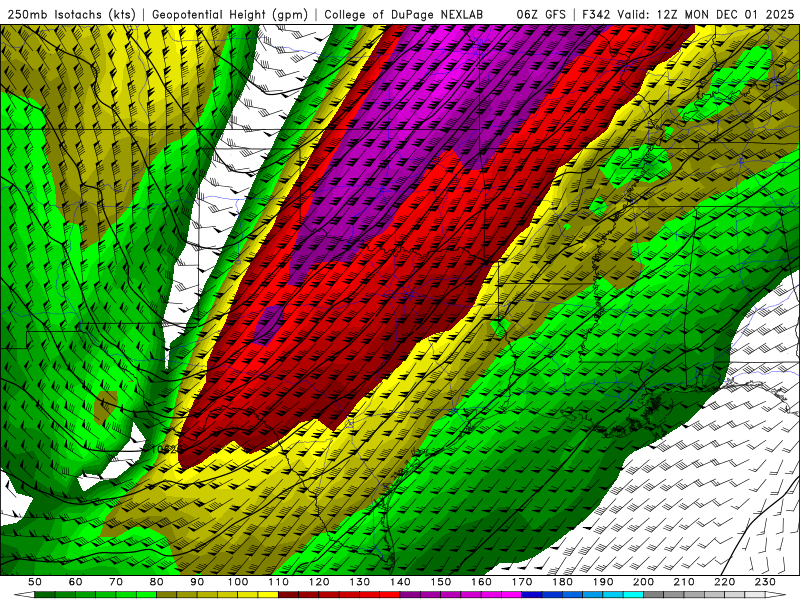This screenshot has height=600, width=800.
Task: Click the '250mb Isotachs (kts)' title text
Action: pyautogui.click(x=72, y=15)
